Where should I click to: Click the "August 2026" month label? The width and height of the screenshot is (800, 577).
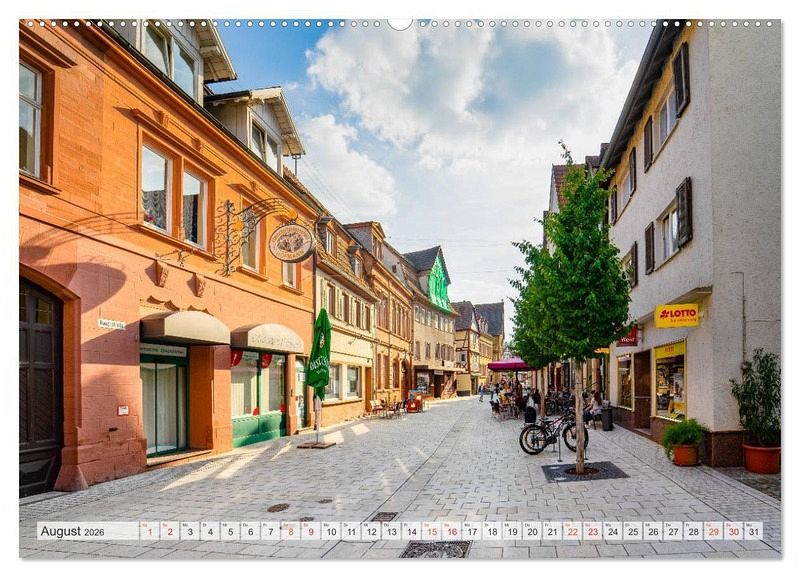(x=72, y=532)
